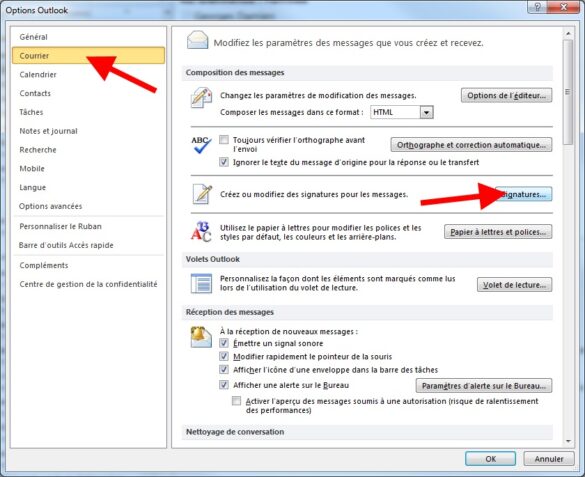Click the vertical scrollbar thumb

[568, 92]
